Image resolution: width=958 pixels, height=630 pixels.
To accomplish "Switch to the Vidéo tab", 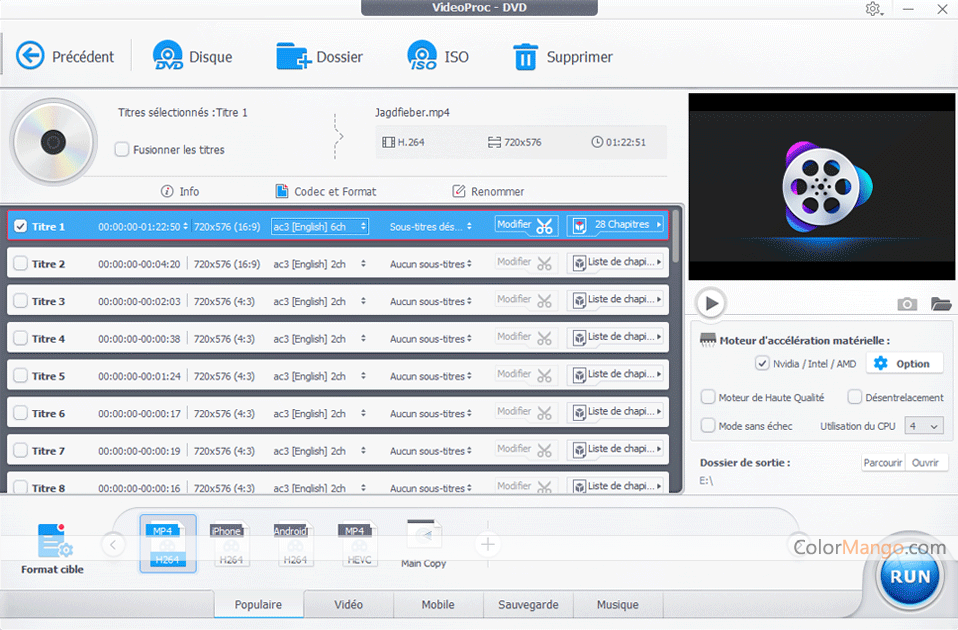I will click(348, 604).
